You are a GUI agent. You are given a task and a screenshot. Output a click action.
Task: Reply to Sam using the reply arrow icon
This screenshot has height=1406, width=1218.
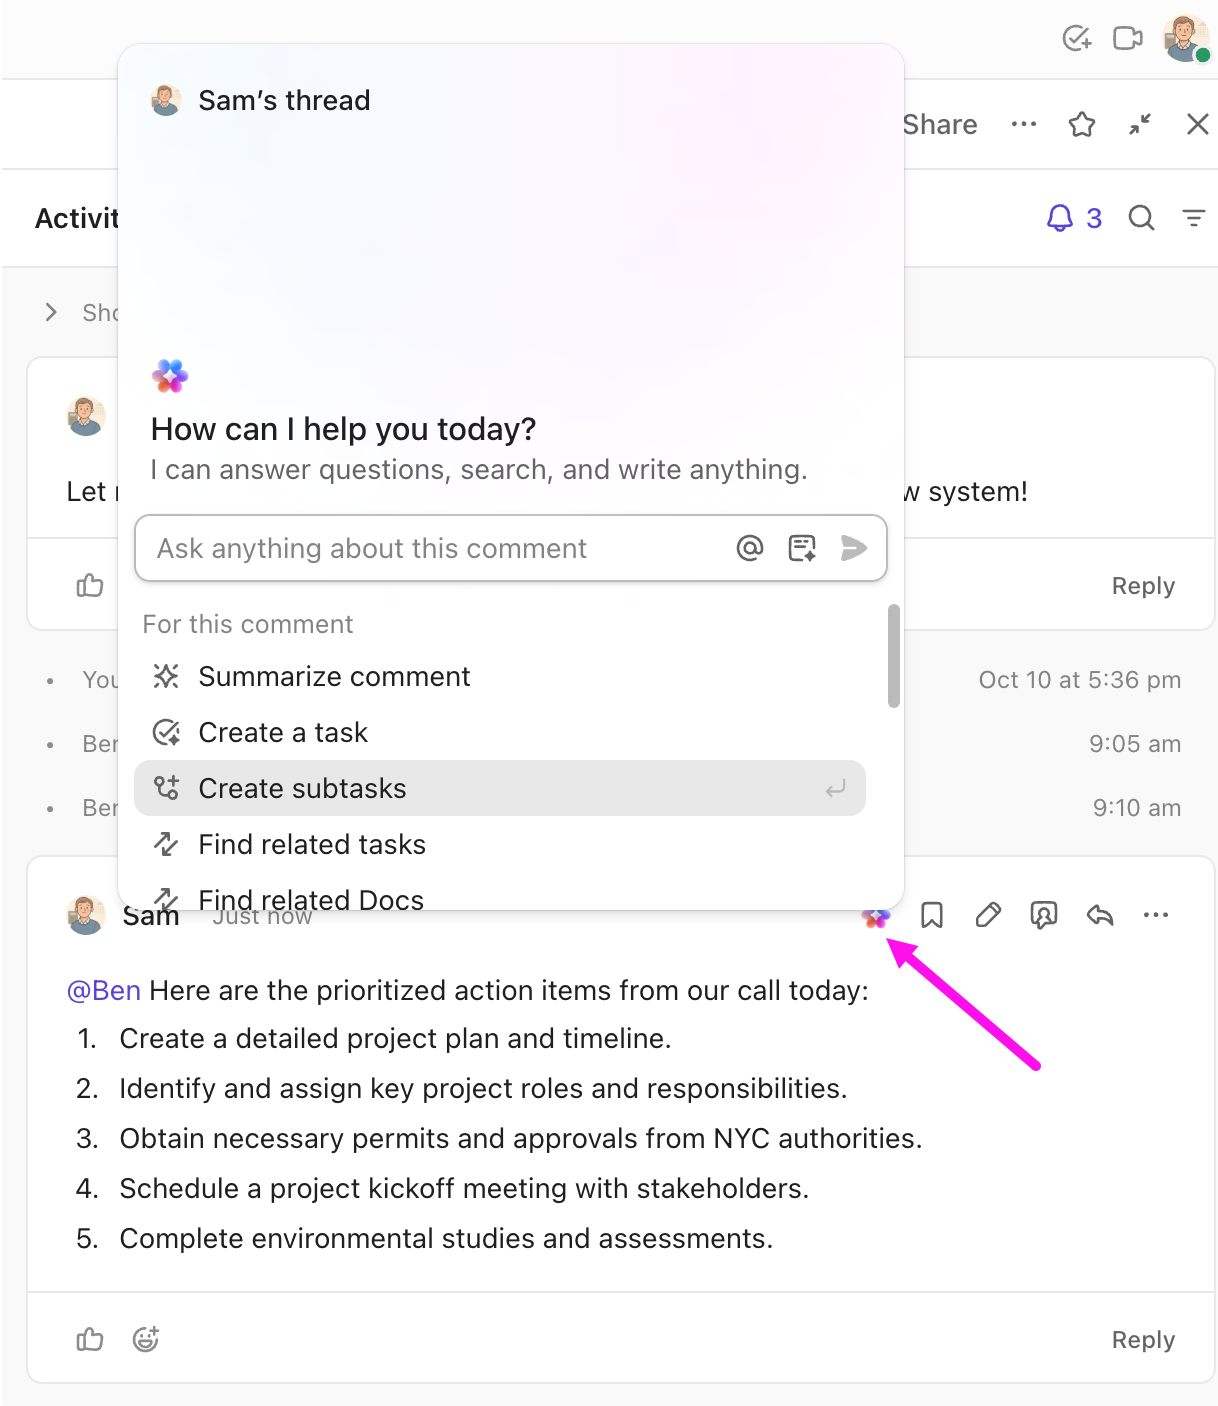[x=1099, y=915]
